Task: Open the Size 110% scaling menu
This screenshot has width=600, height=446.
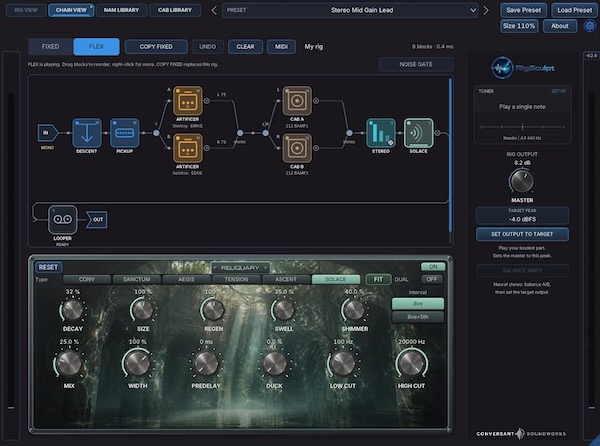Action: (519, 26)
